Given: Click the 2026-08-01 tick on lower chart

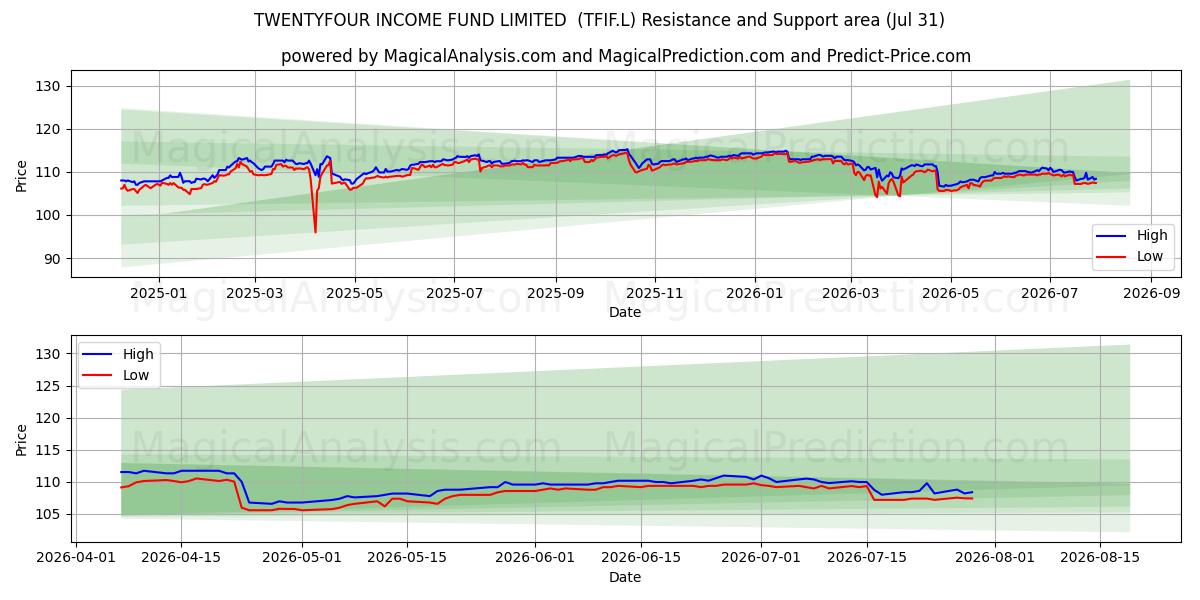Looking at the screenshot, I should click(994, 559).
